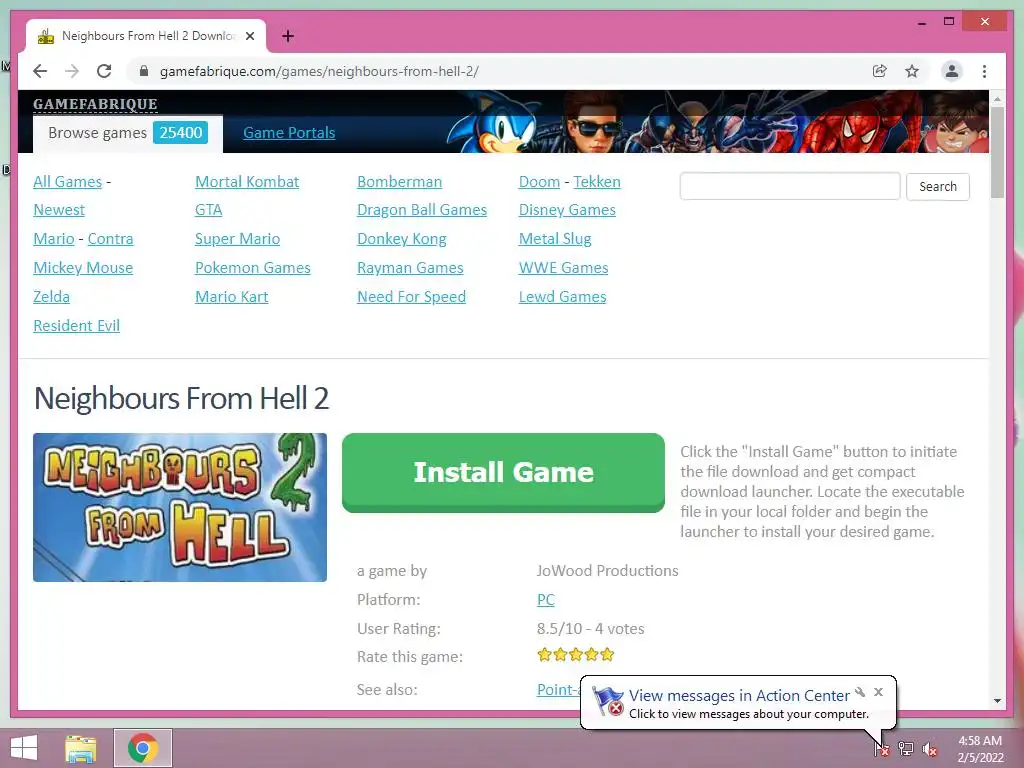Click the PC platform link
The image size is (1024, 768).
point(546,600)
